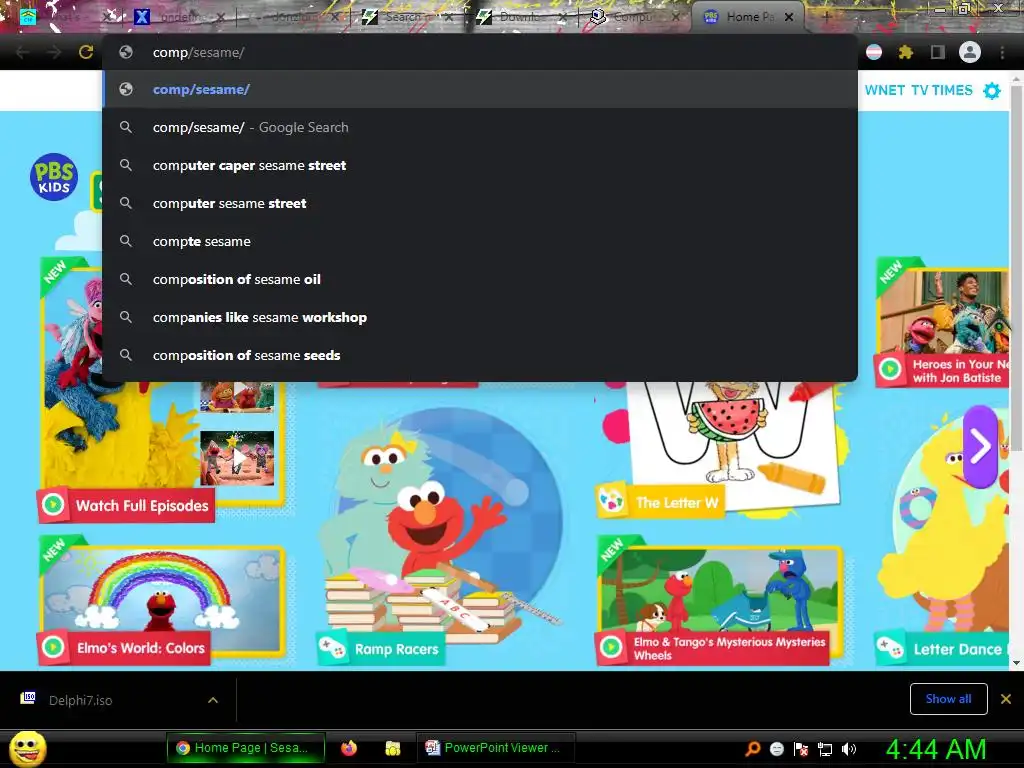Pick 'computer sesame street' suggestion
This screenshot has width=1024, height=768.
[480, 203]
